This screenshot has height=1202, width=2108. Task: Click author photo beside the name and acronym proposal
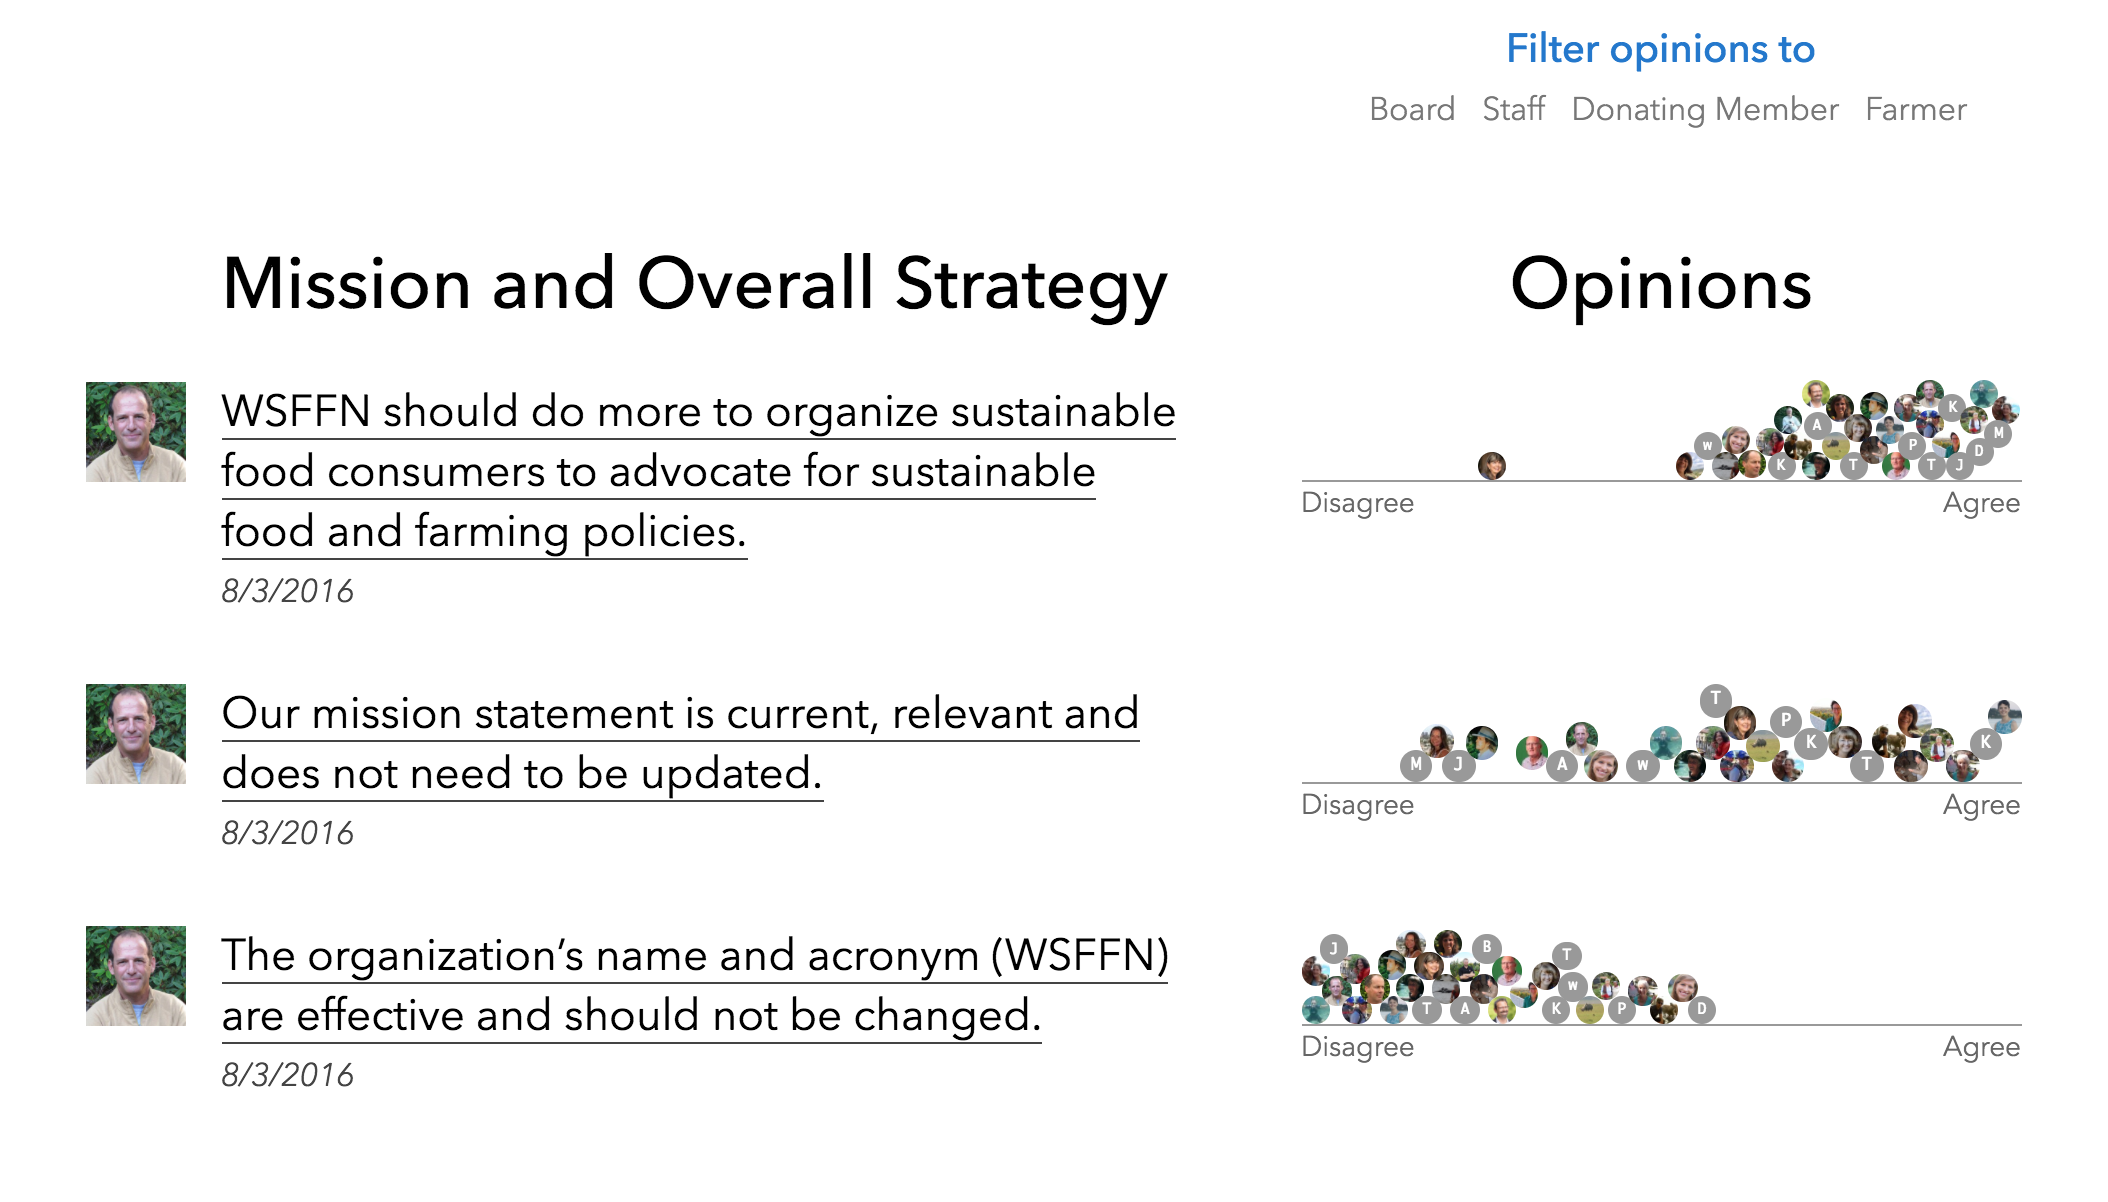(x=136, y=976)
